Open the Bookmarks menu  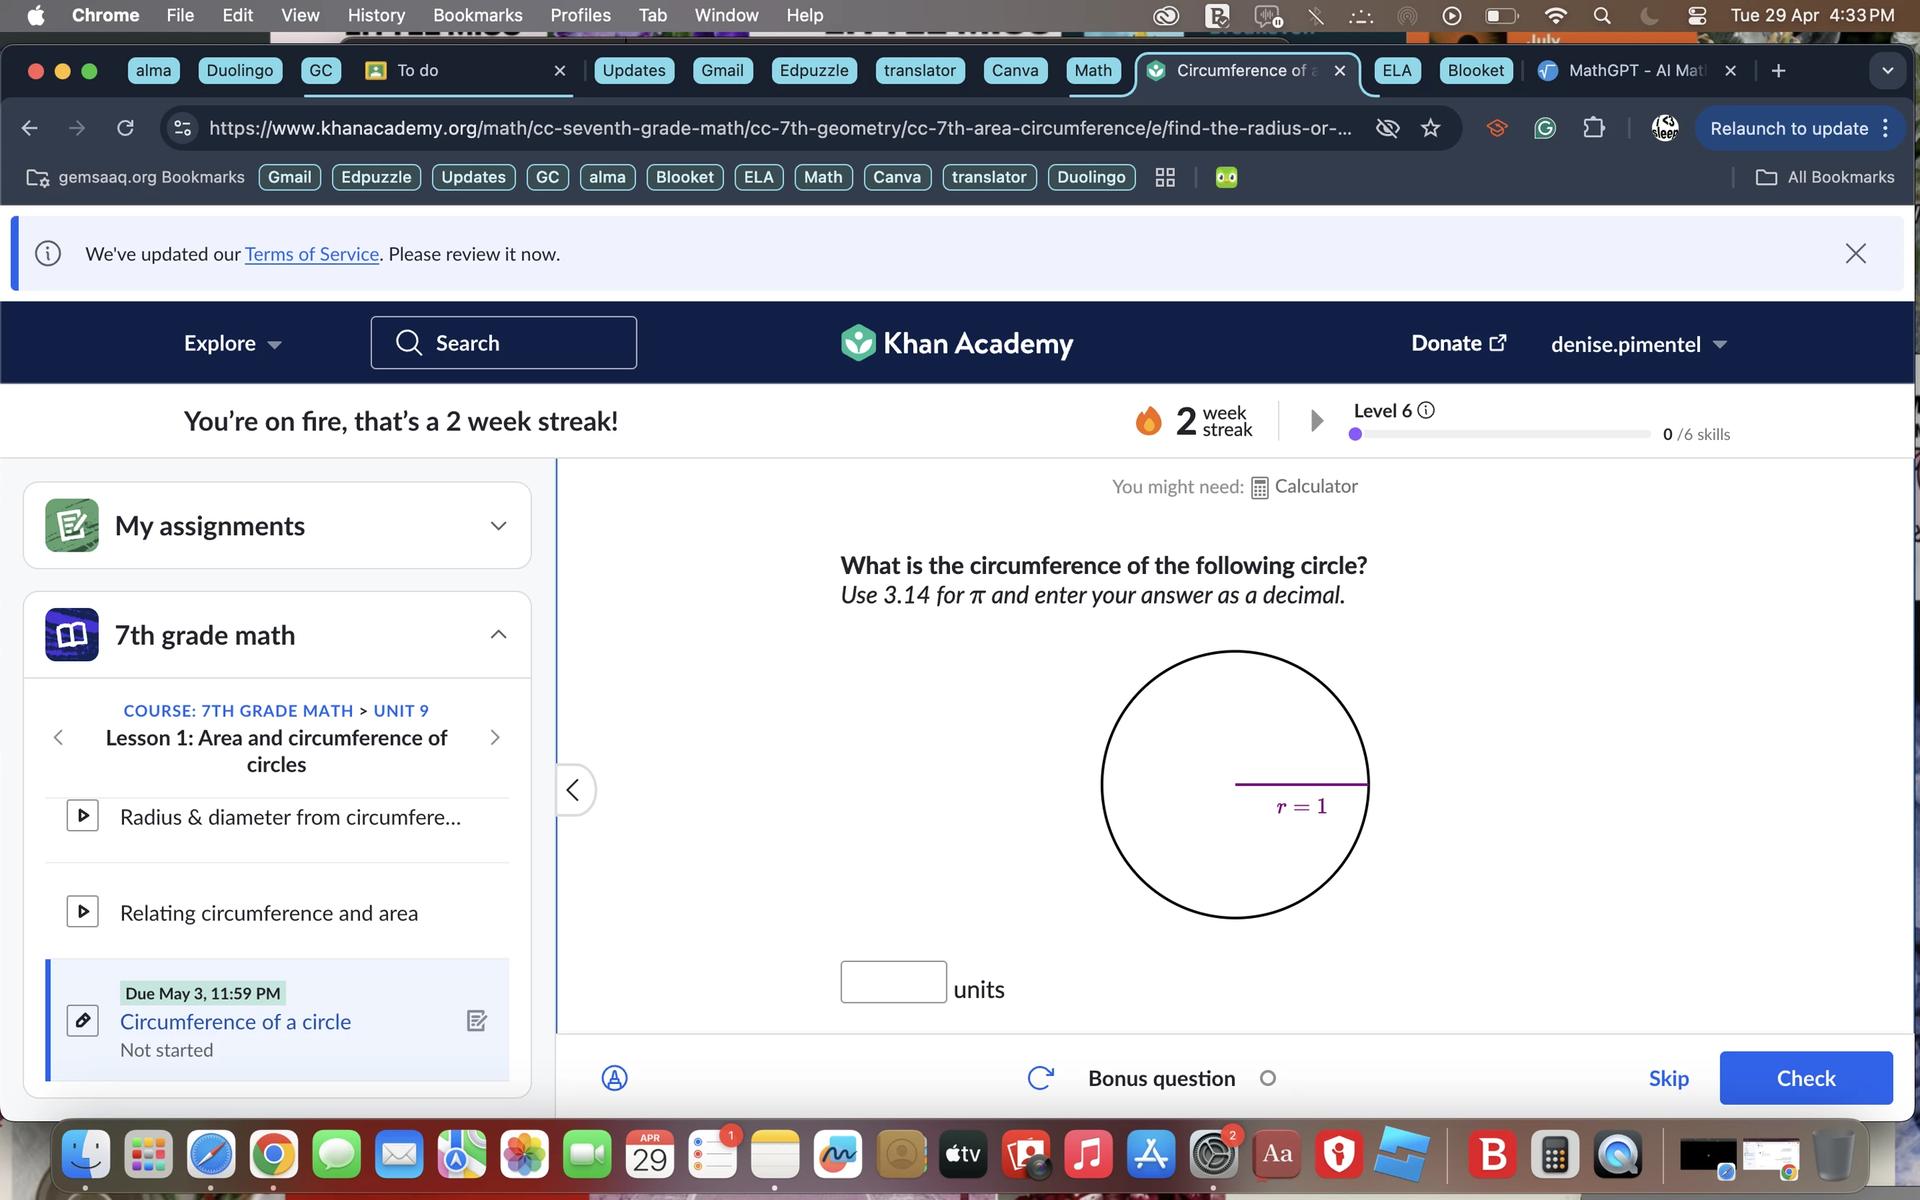[x=477, y=15]
